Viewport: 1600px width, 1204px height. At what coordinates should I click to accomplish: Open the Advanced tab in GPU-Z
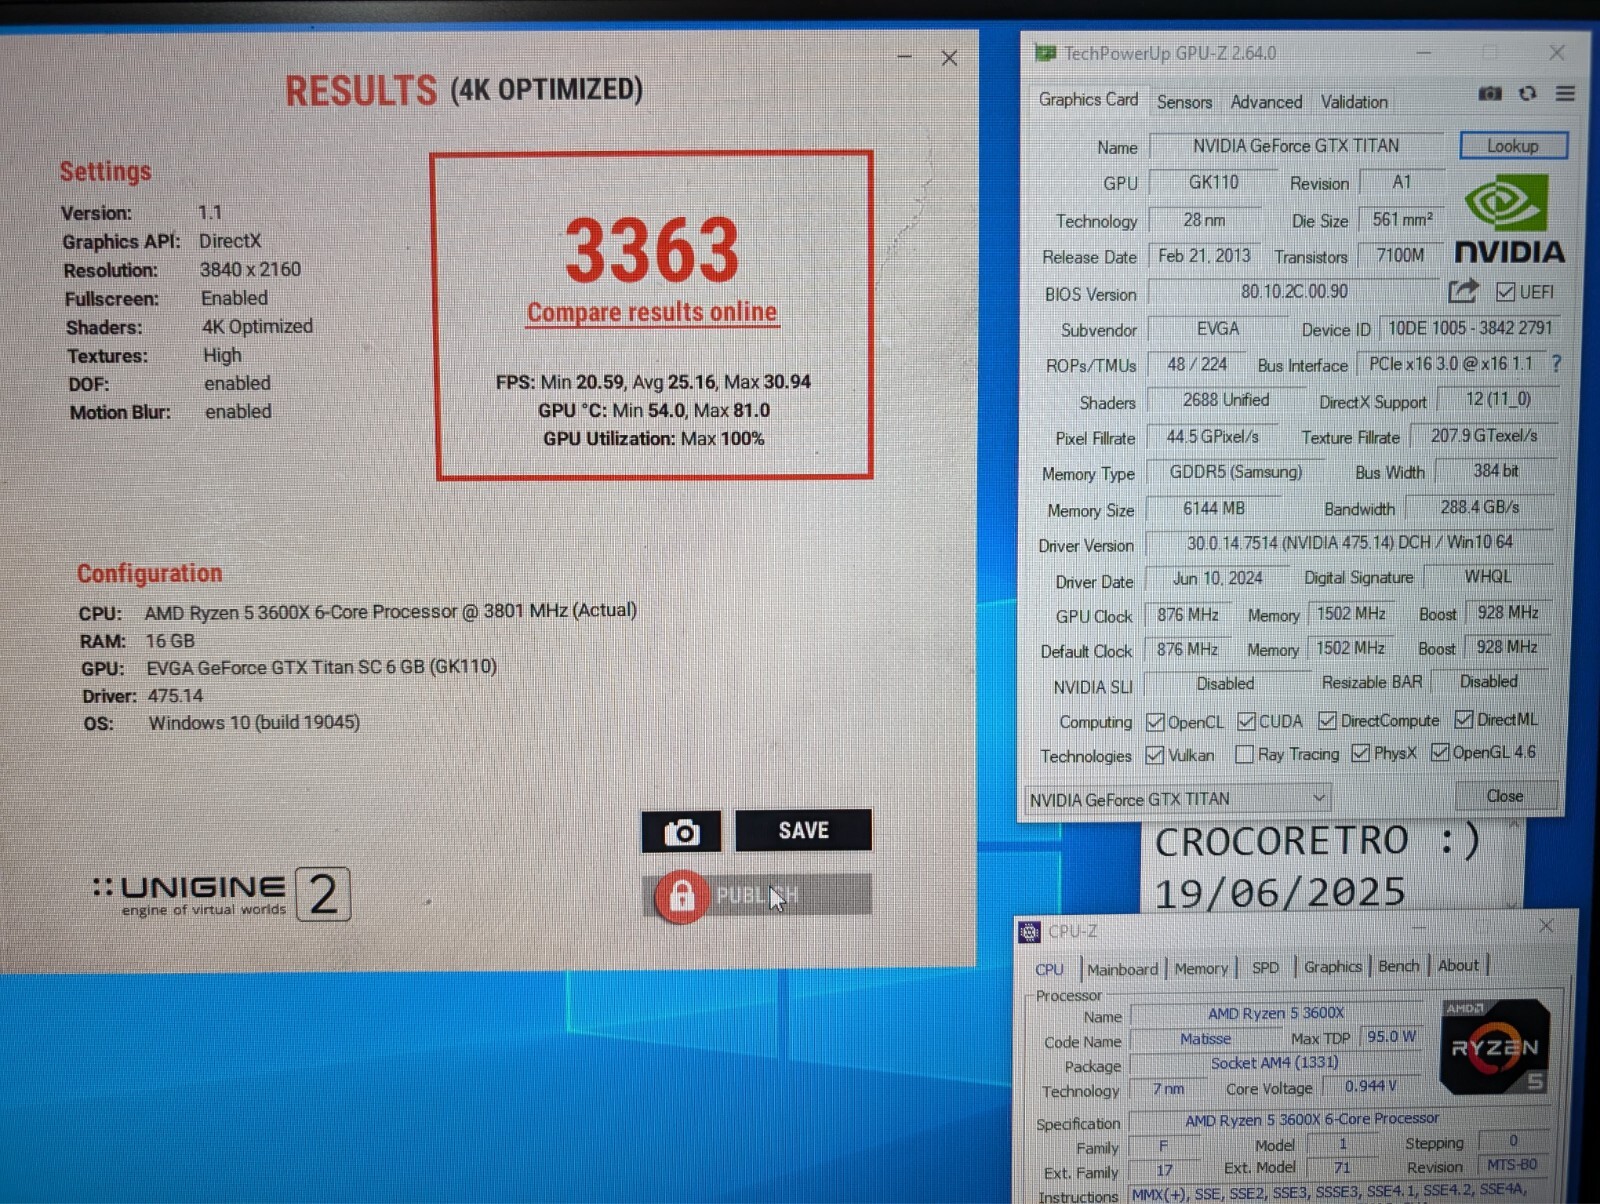[1266, 101]
